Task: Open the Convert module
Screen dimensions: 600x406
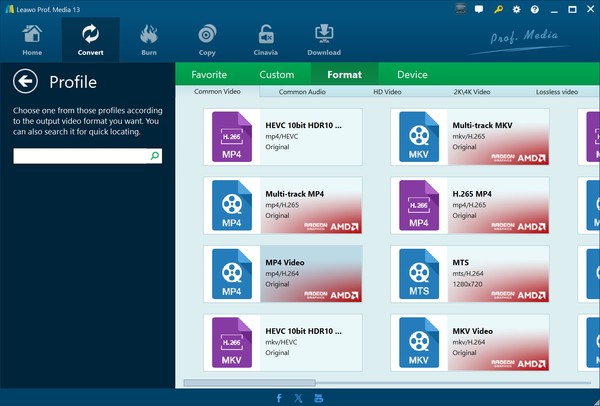Action: tap(91, 40)
